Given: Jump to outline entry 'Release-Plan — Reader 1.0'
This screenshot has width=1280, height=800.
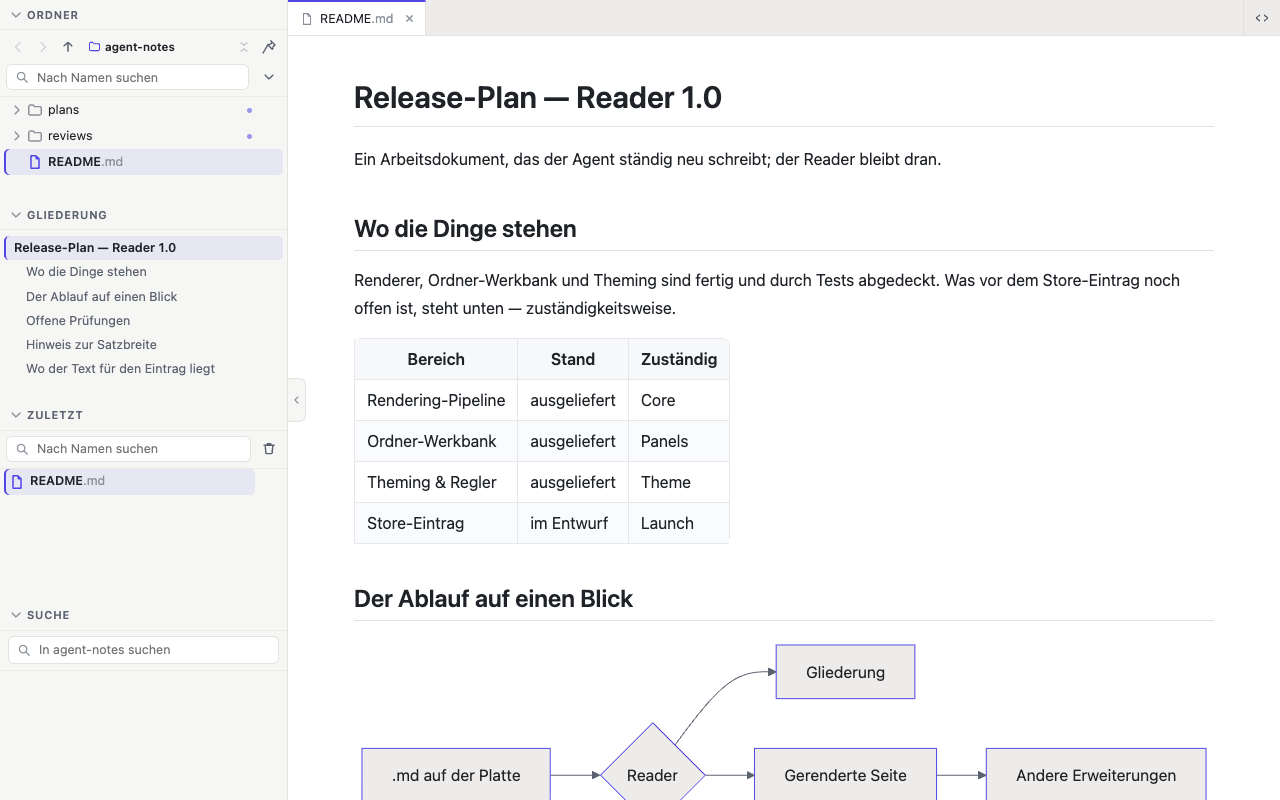Looking at the screenshot, I should pos(144,248).
